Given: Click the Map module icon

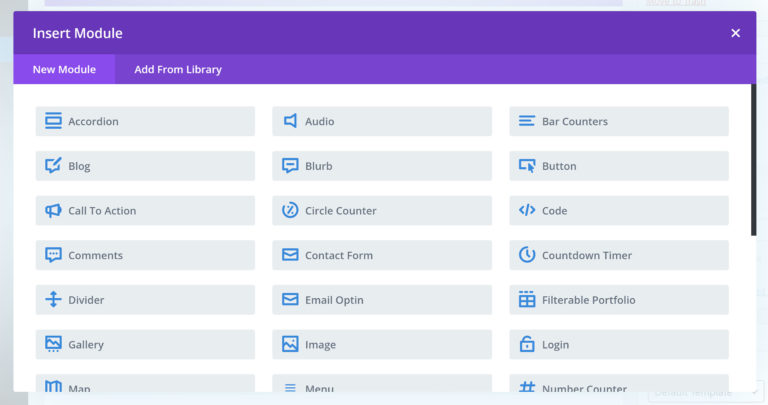Looking at the screenshot, I should coord(53,386).
